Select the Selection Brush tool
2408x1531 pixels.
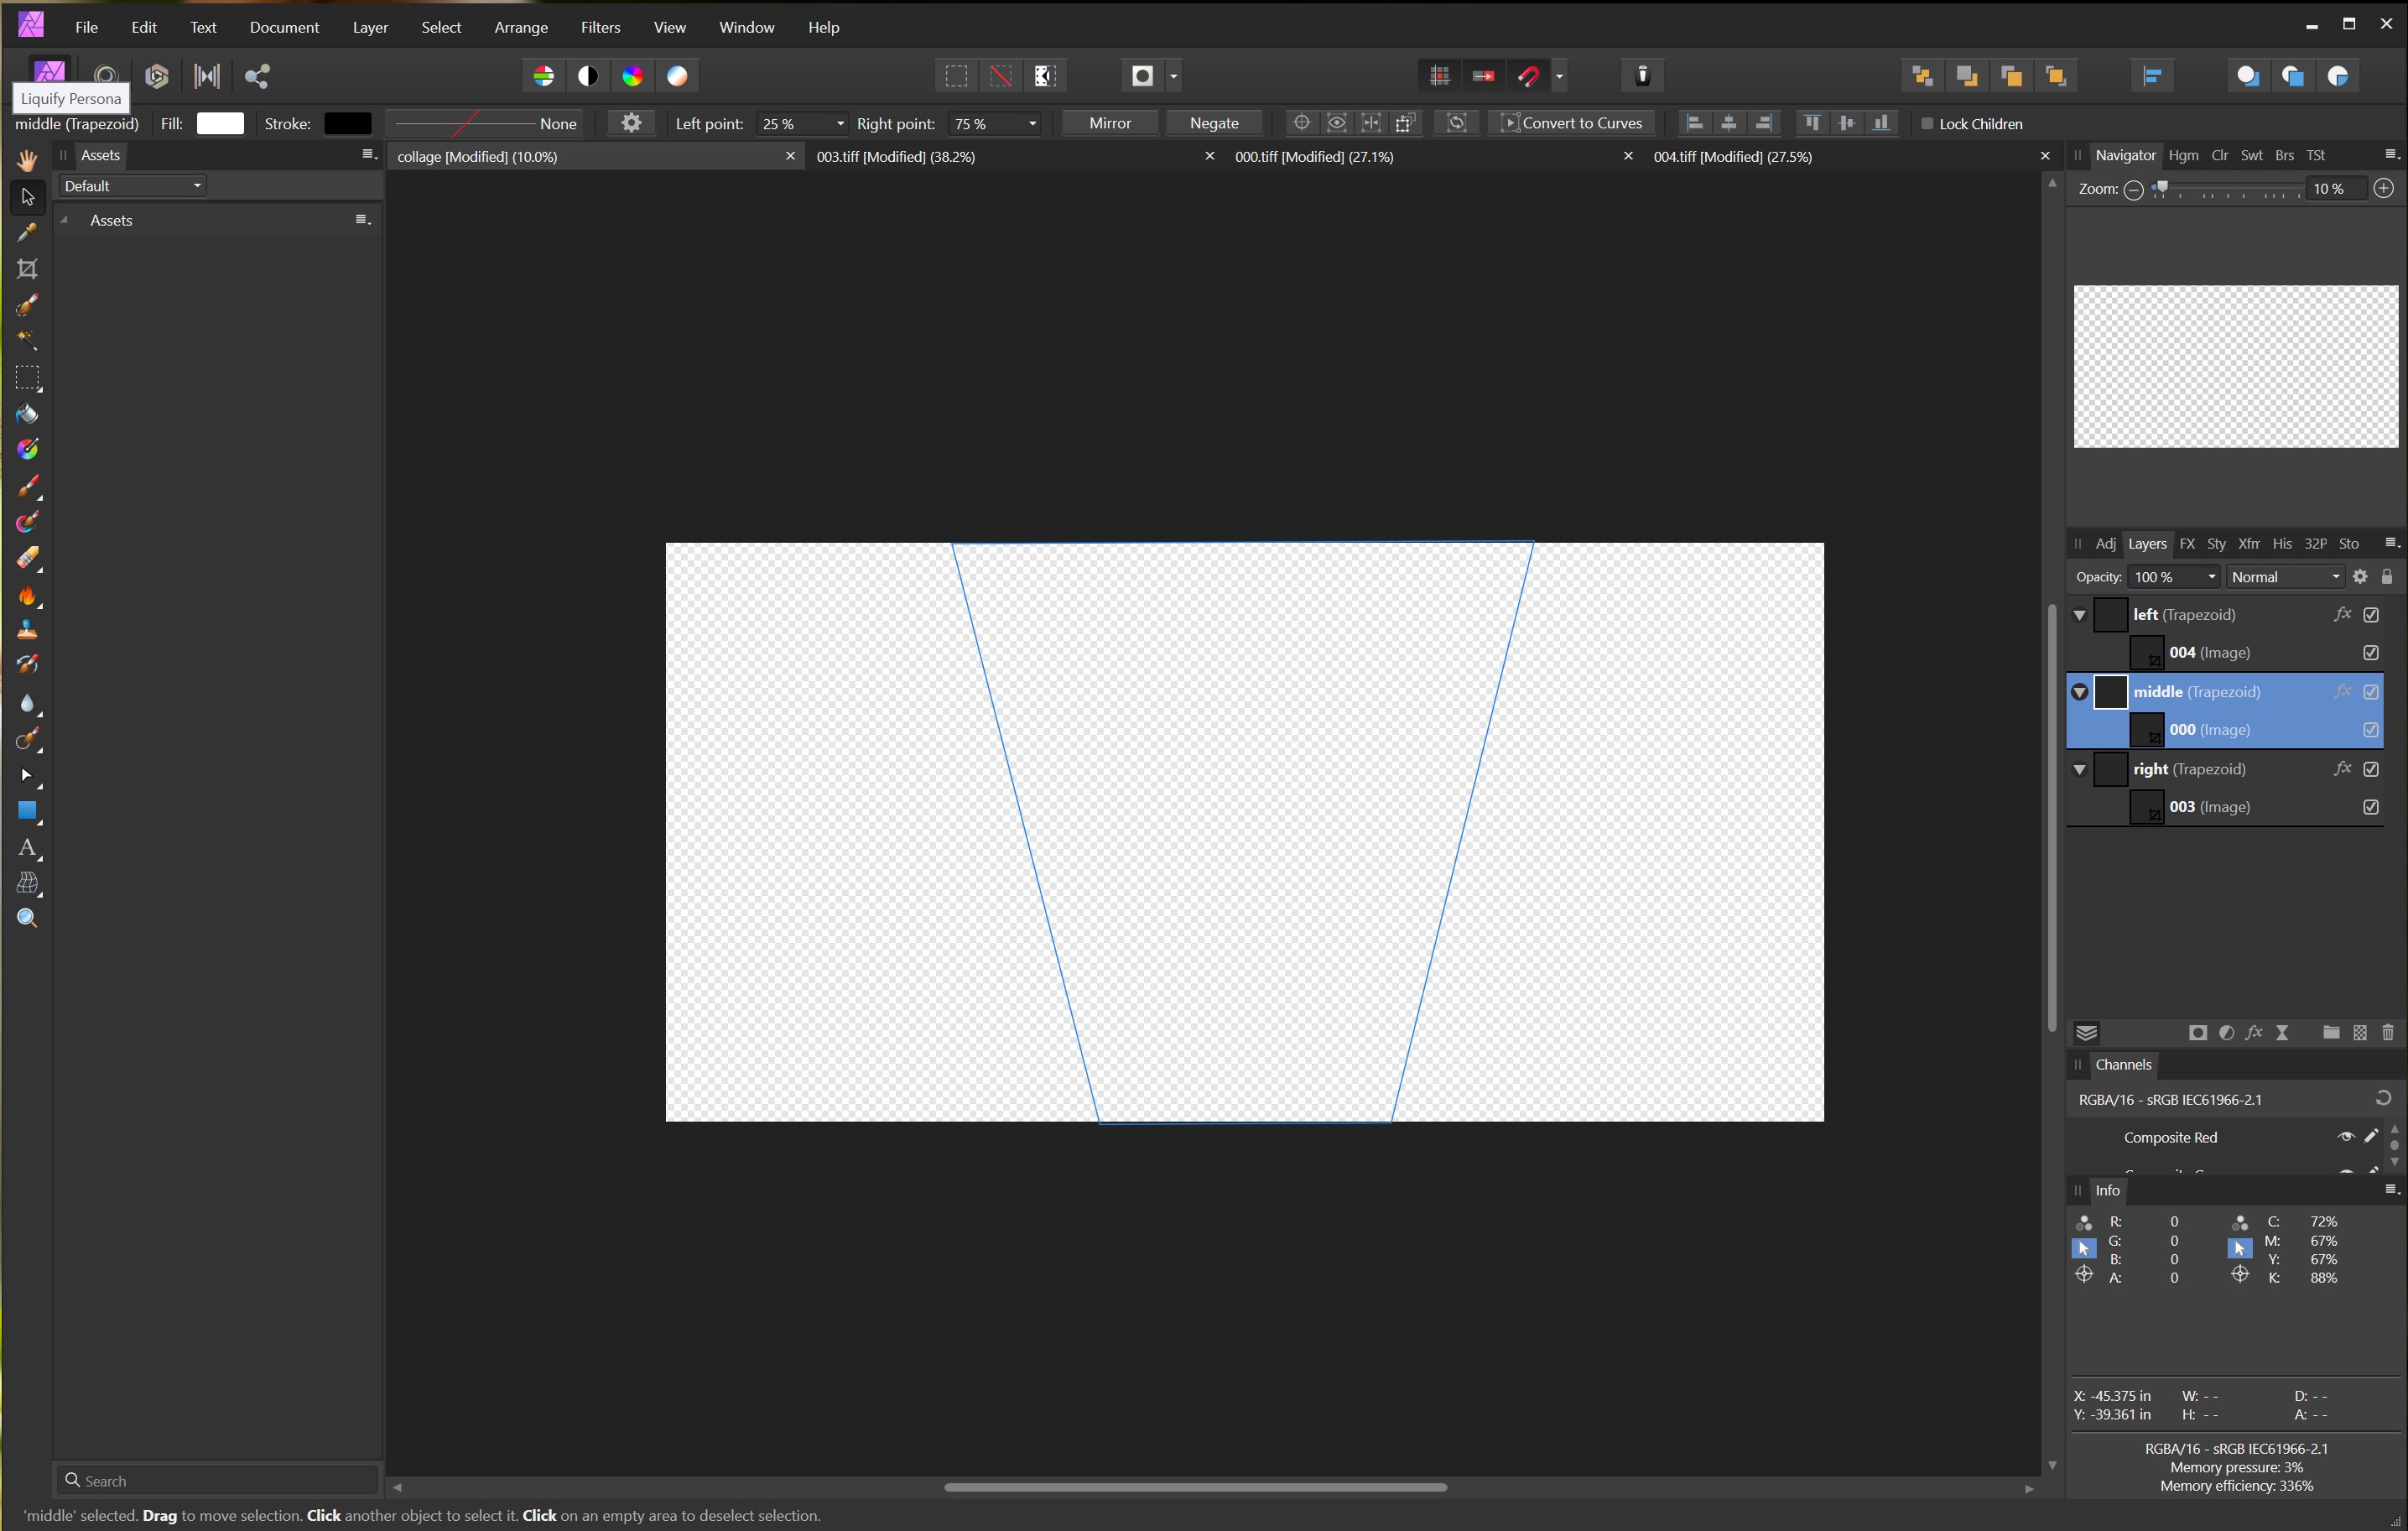click(x=27, y=305)
